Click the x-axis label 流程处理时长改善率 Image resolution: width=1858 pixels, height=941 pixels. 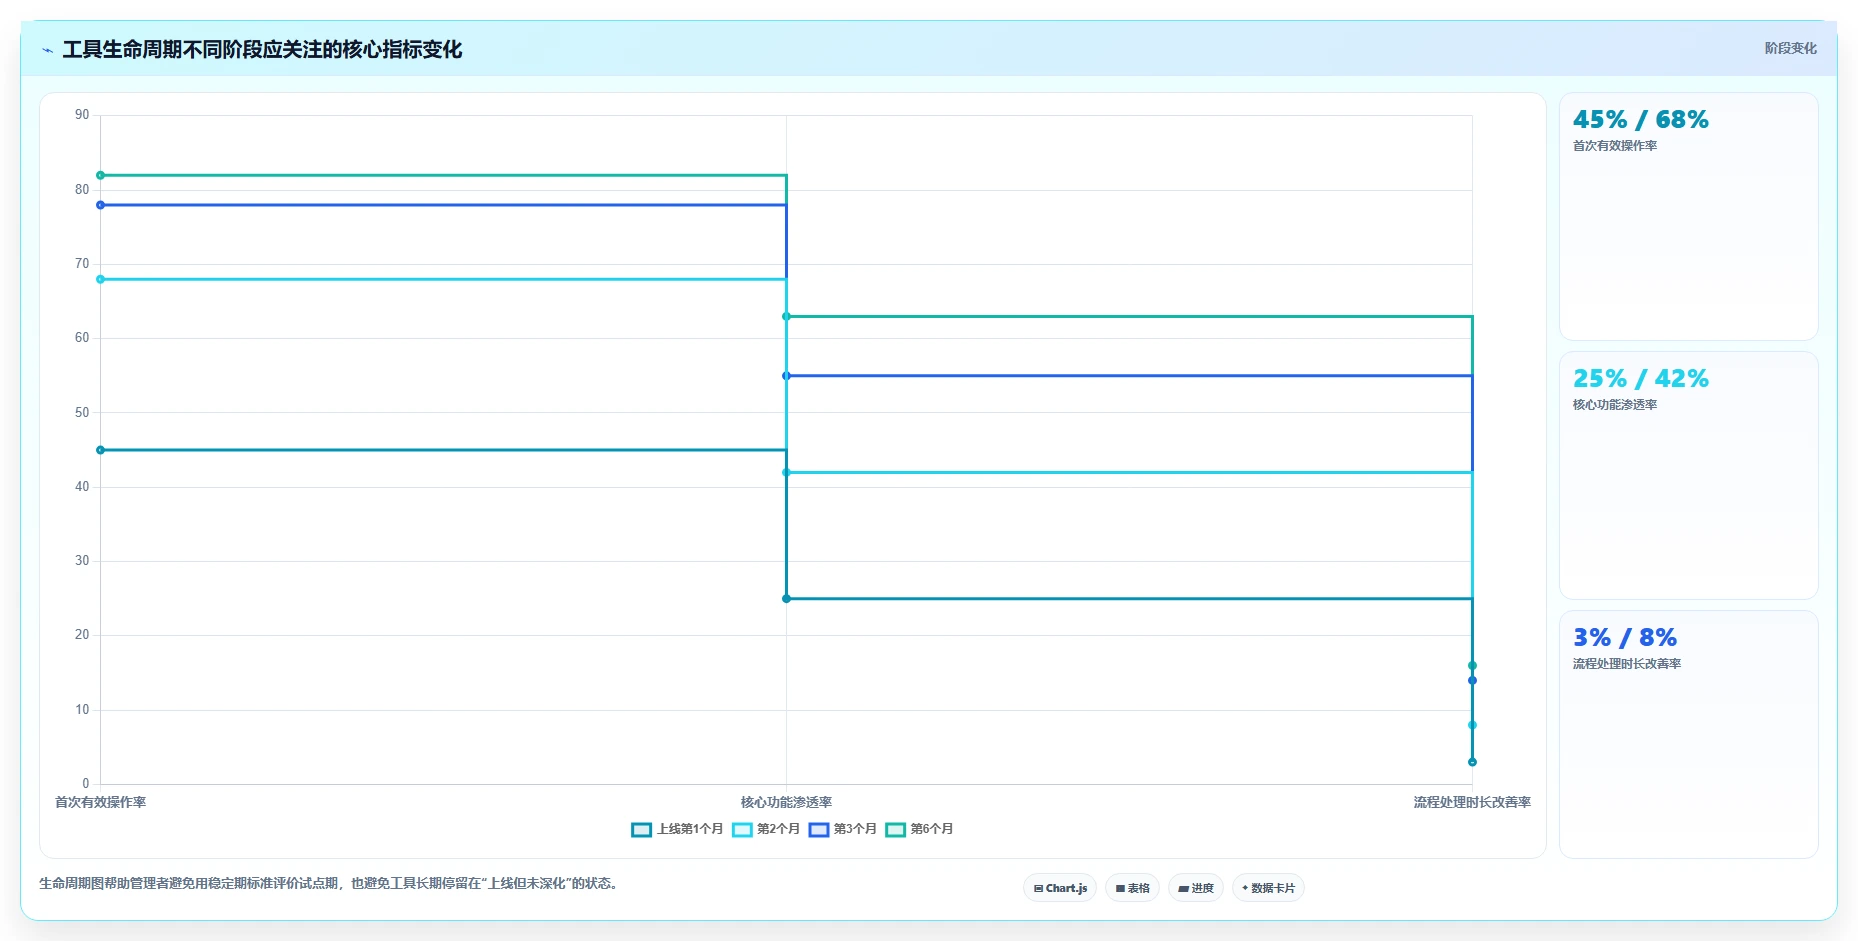(1472, 802)
